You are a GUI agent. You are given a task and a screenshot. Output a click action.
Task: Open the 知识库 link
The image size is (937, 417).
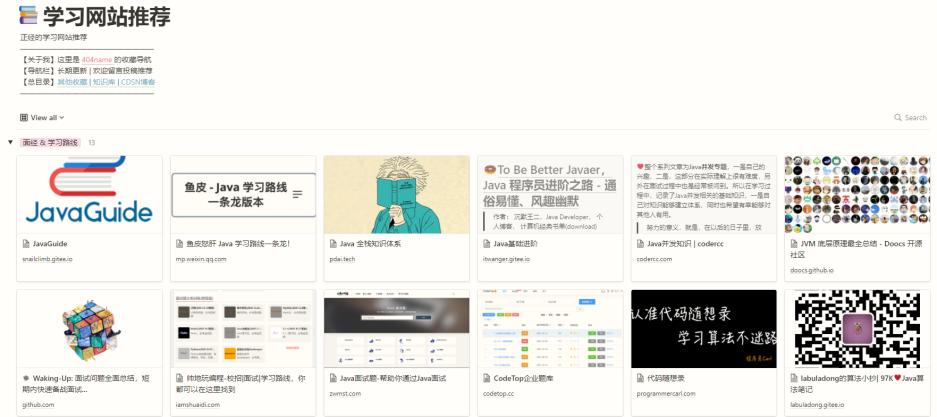(103, 82)
